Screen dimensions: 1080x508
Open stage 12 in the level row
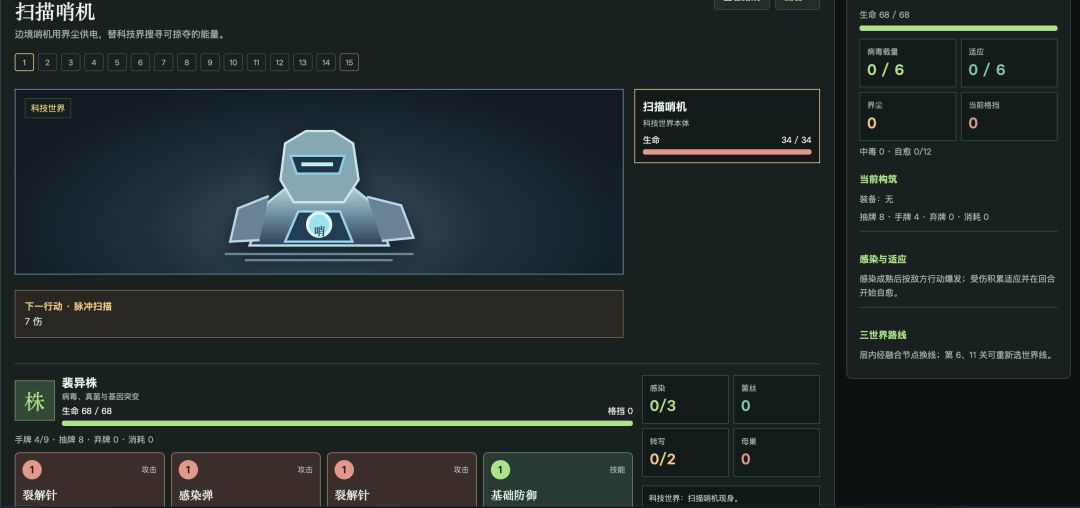click(x=279, y=63)
